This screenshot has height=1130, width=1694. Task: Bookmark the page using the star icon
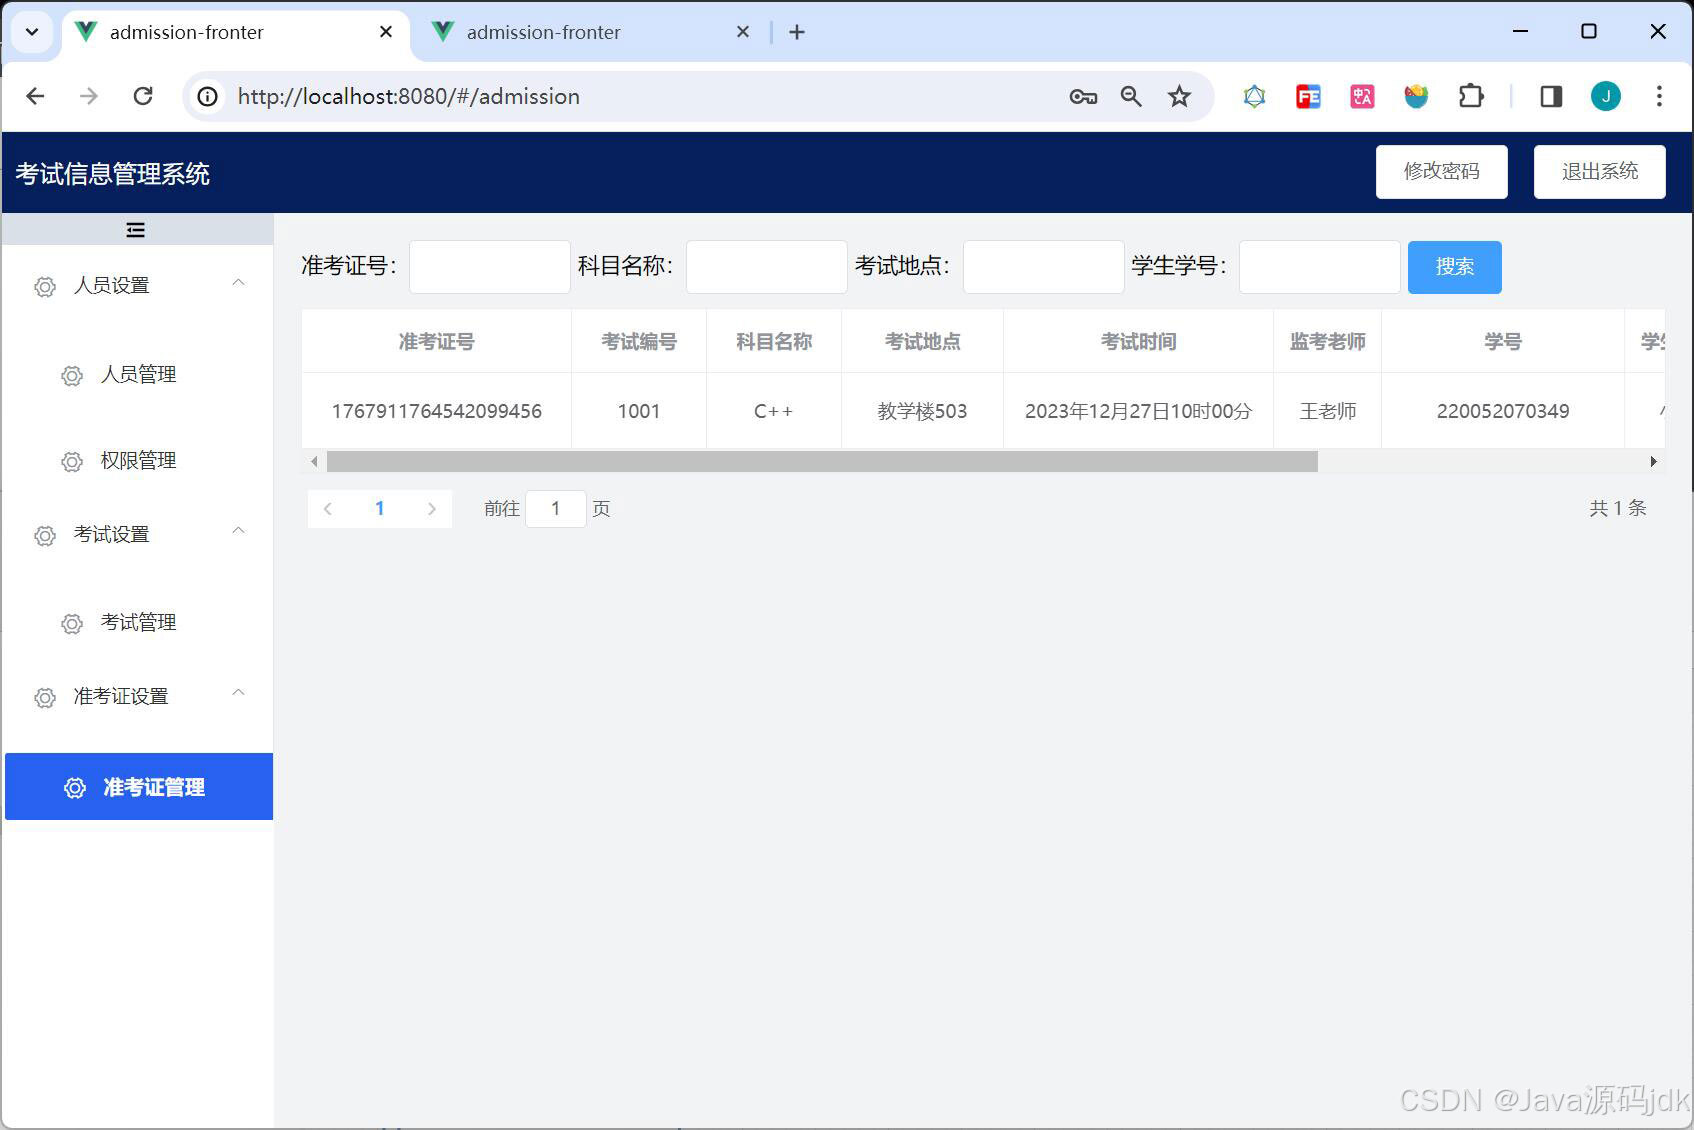click(x=1180, y=96)
